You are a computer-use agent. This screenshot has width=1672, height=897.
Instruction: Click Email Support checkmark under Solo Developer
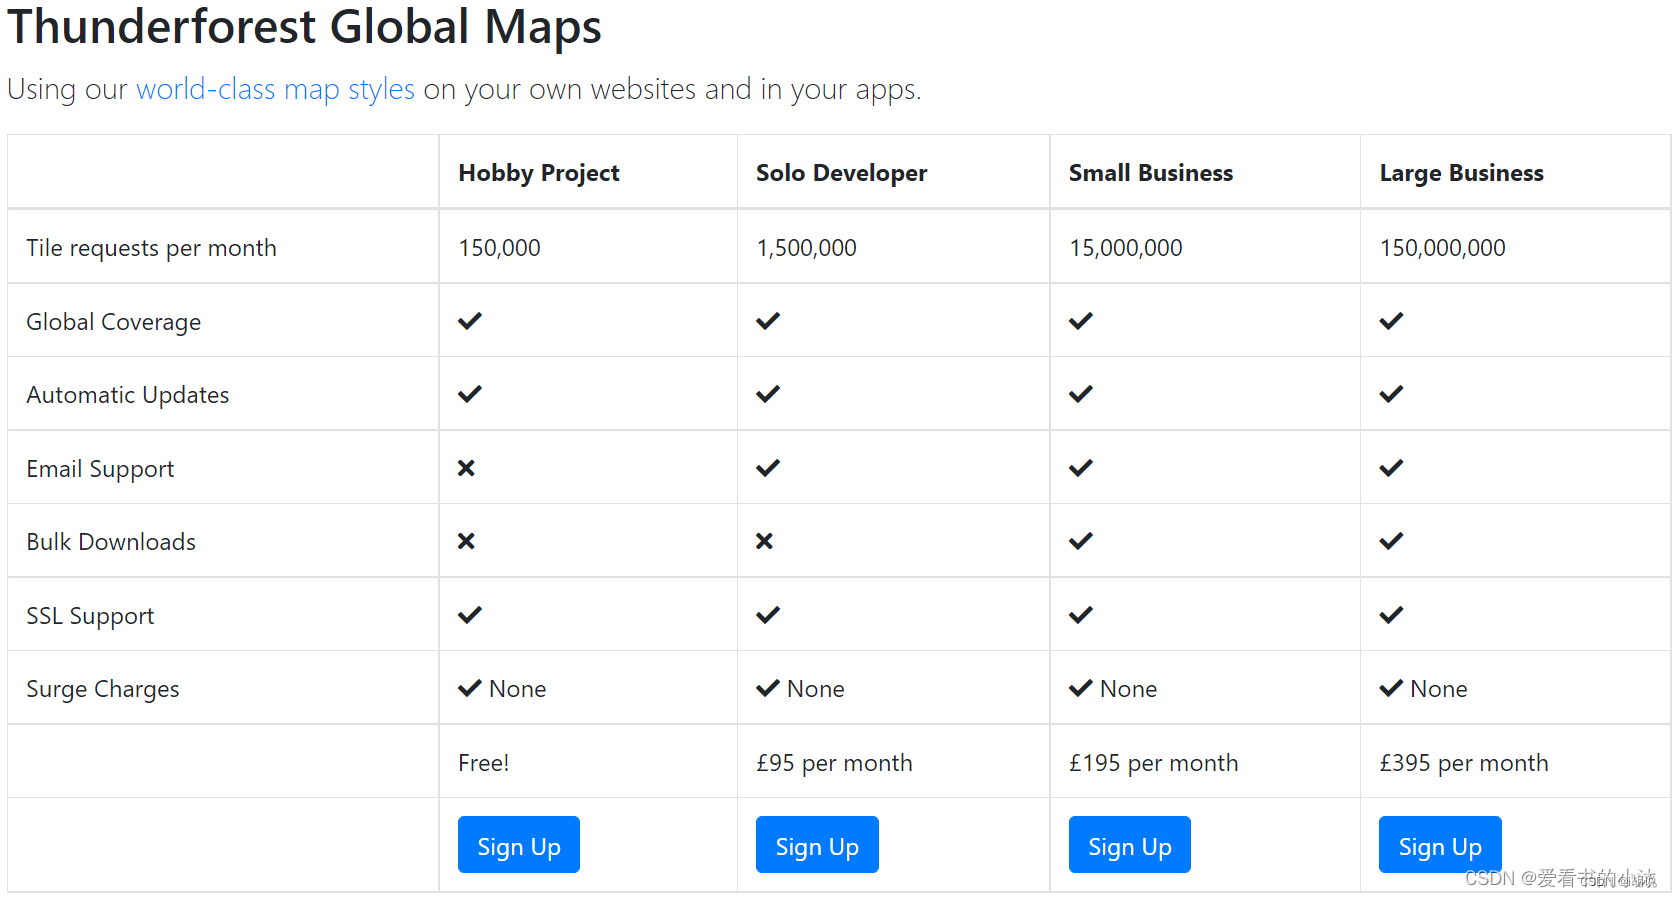tap(768, 468)
